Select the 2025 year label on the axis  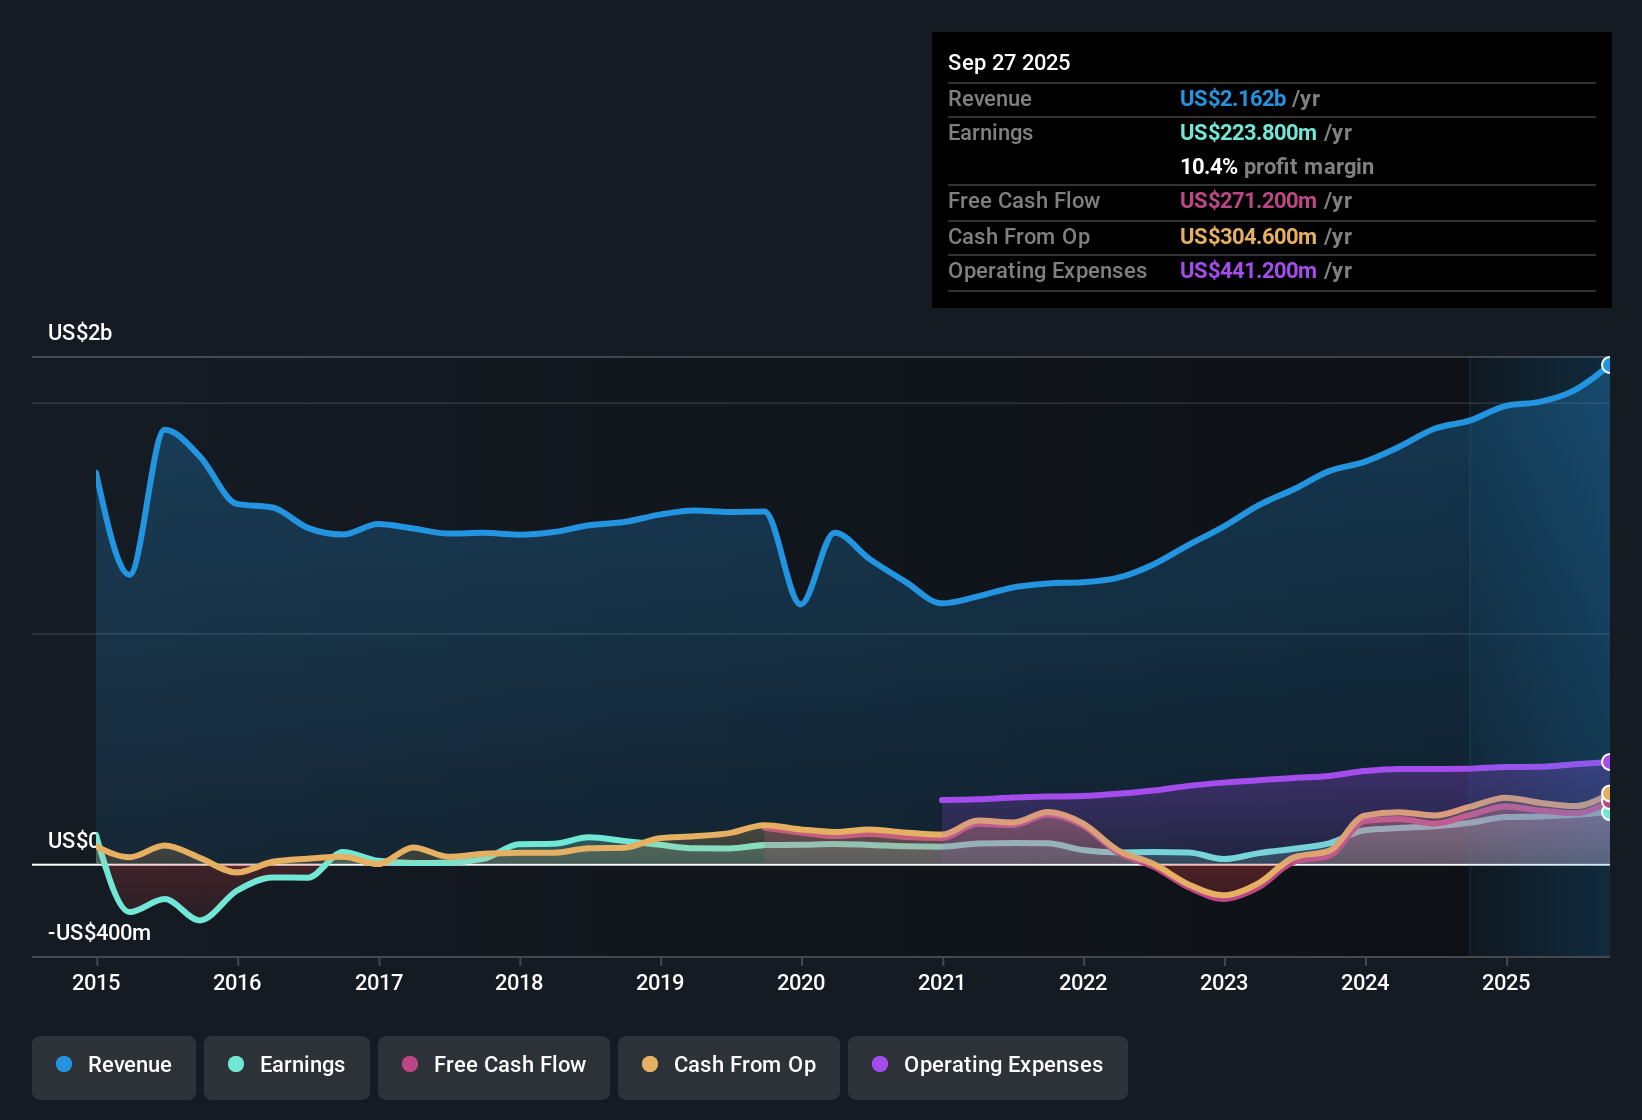pyautogui.click(x=1508, y=983)
